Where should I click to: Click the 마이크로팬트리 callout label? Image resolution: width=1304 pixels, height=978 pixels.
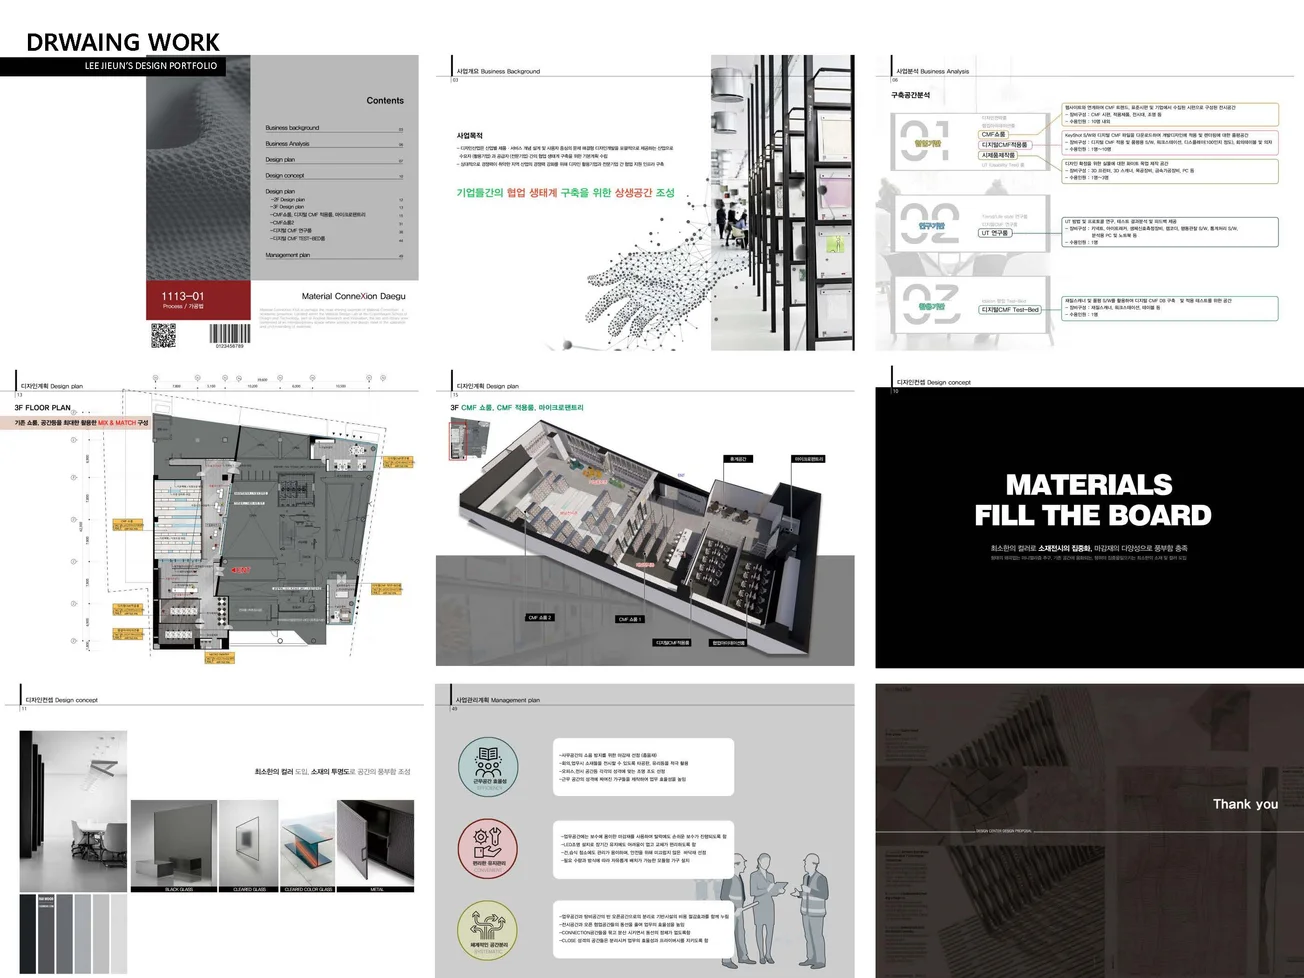pos(809,459)
